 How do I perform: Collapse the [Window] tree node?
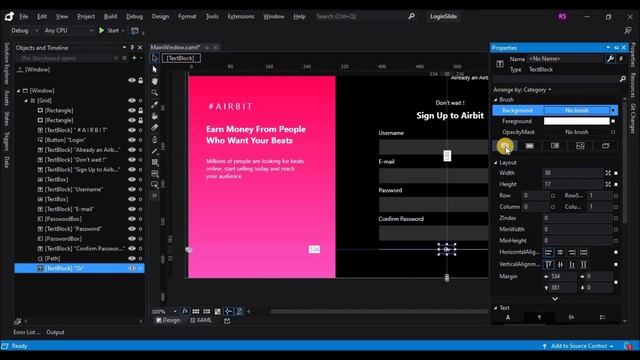pos(18,91)
